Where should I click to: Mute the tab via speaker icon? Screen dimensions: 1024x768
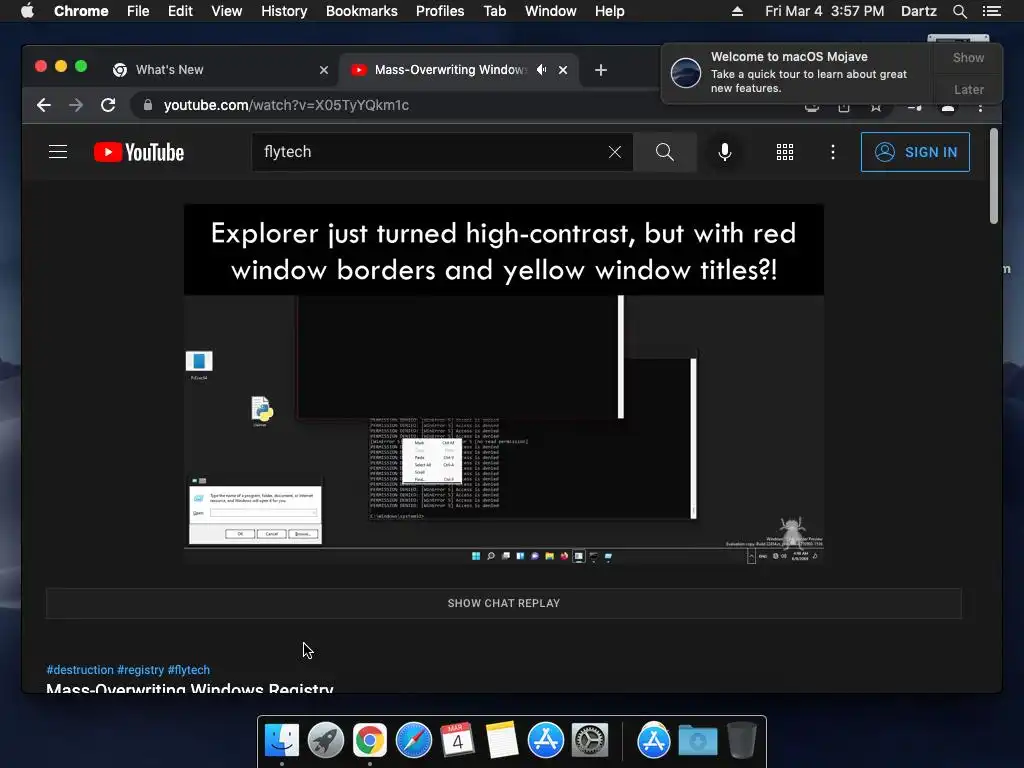click(x=541, y=70)
